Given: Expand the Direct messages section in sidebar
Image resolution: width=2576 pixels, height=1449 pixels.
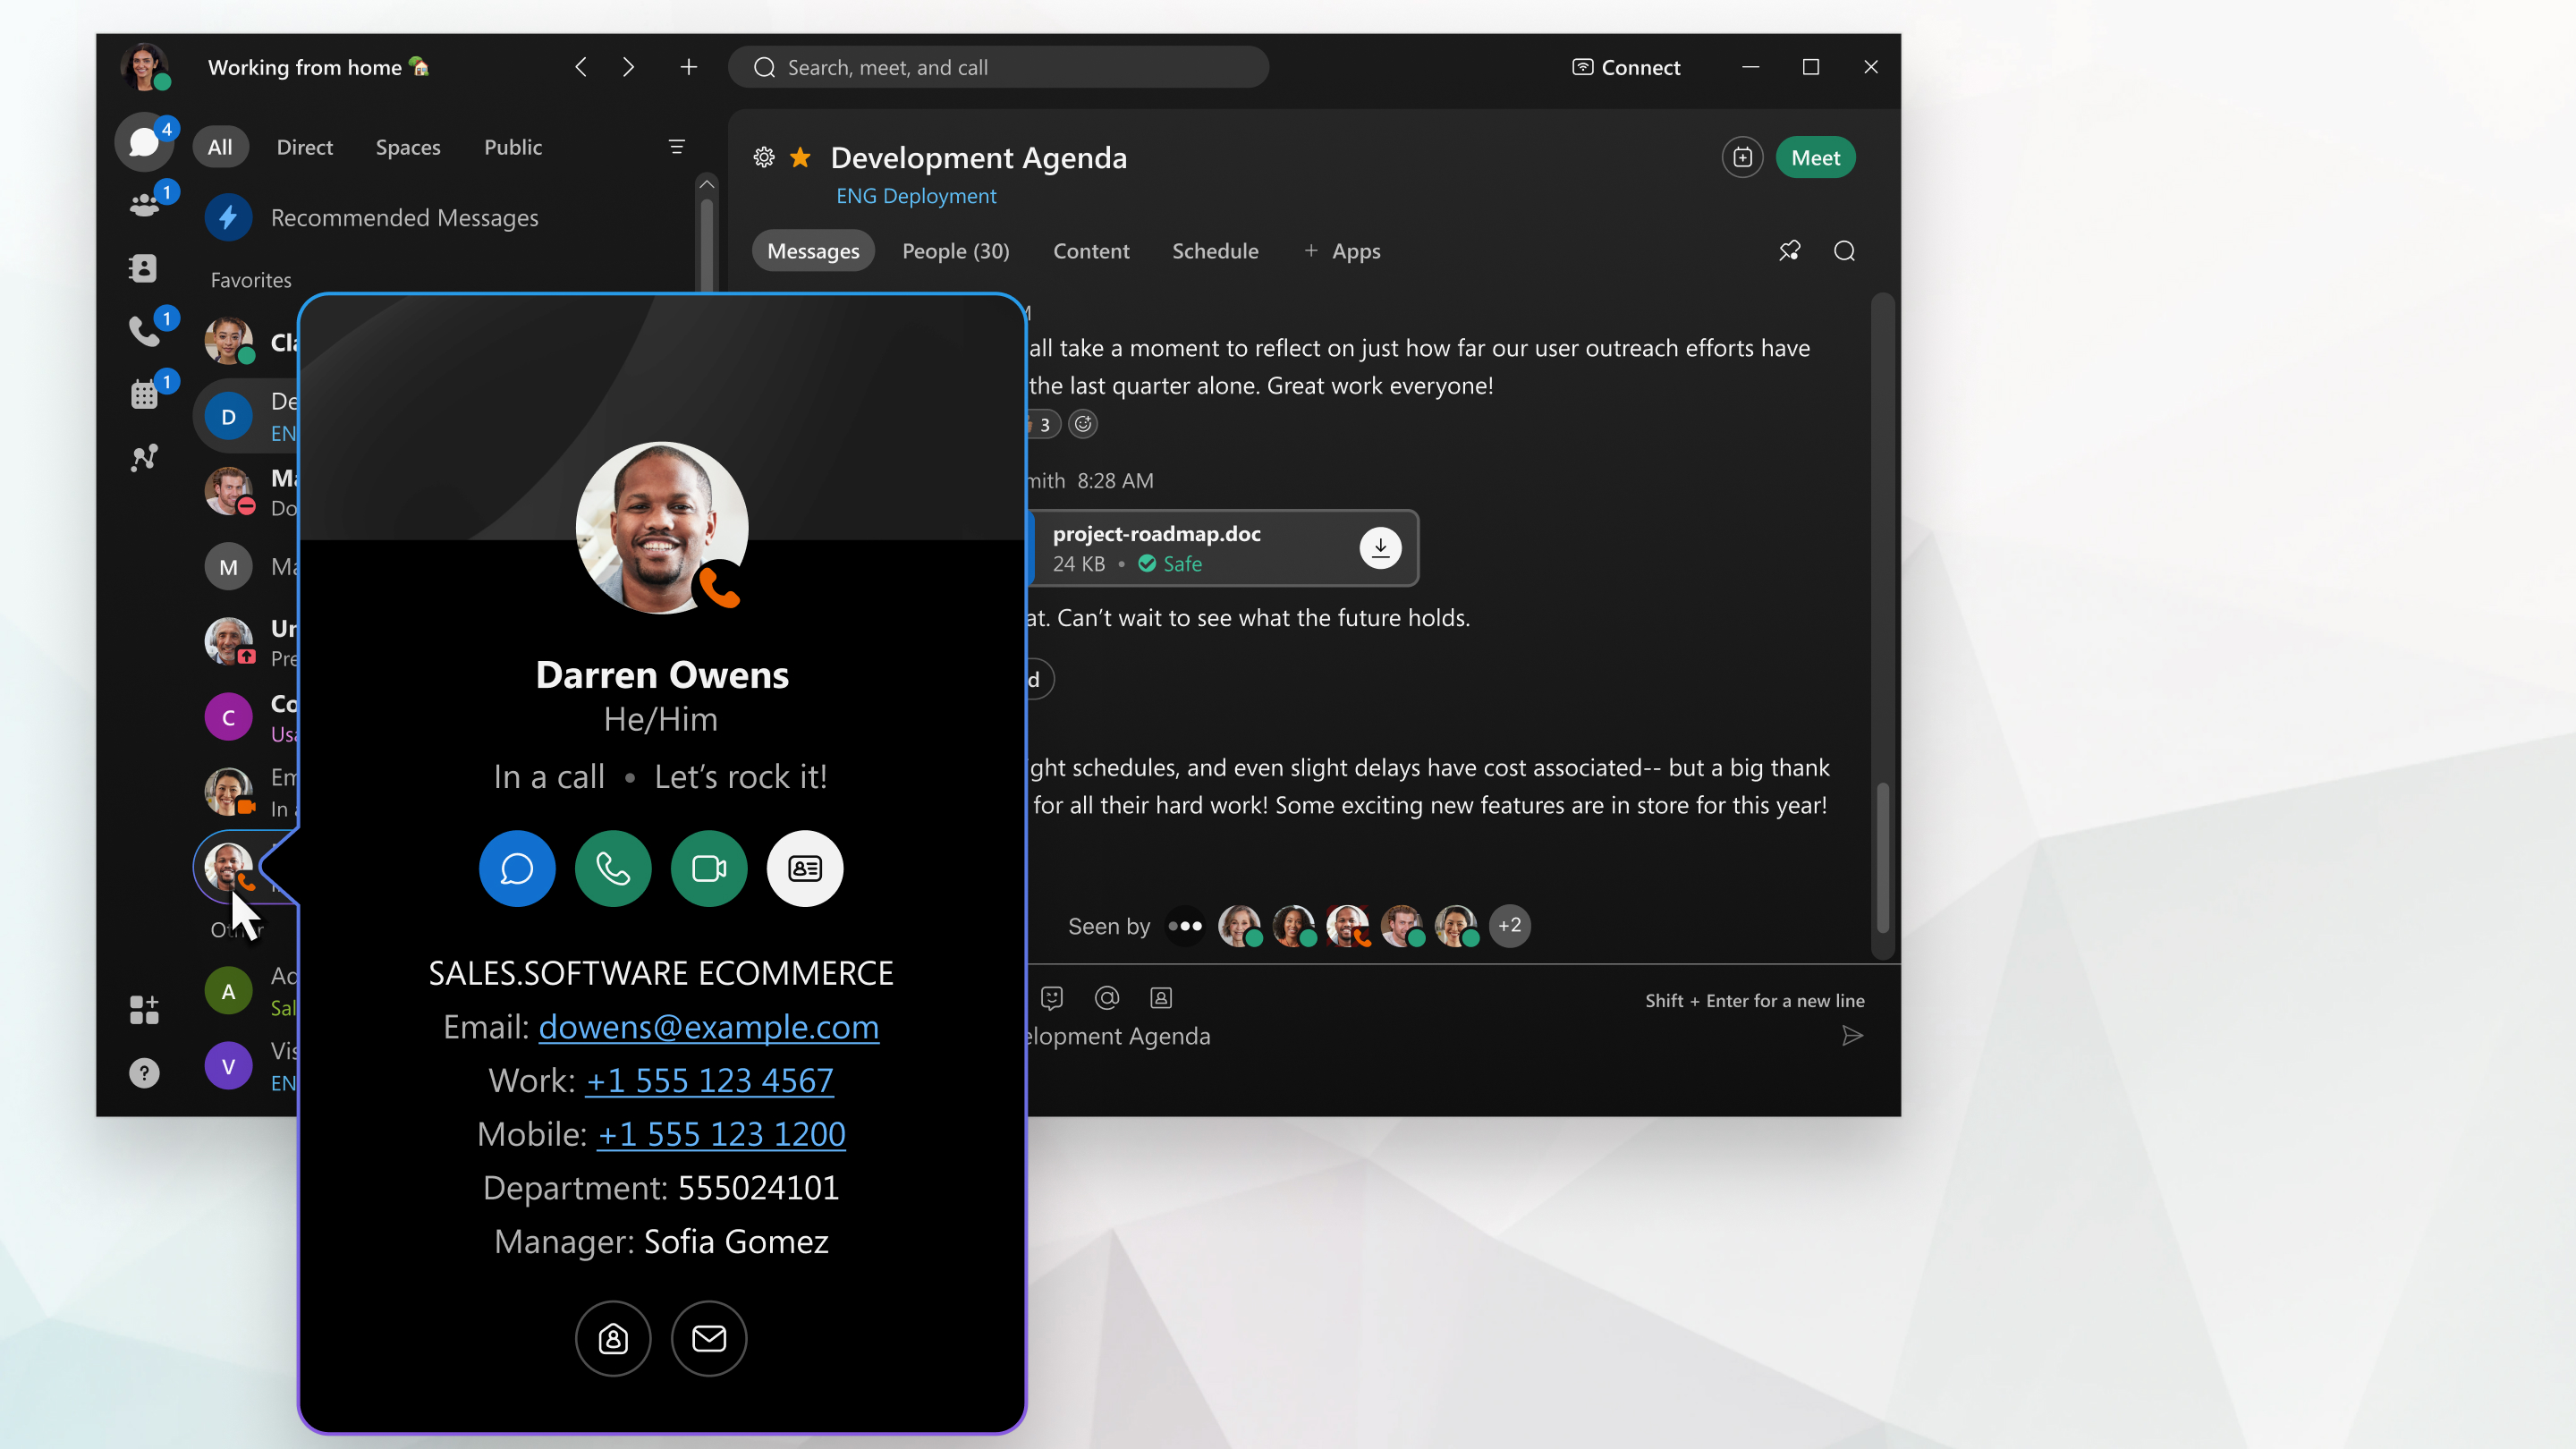Looking at the screenshot, I should point(304,145).
